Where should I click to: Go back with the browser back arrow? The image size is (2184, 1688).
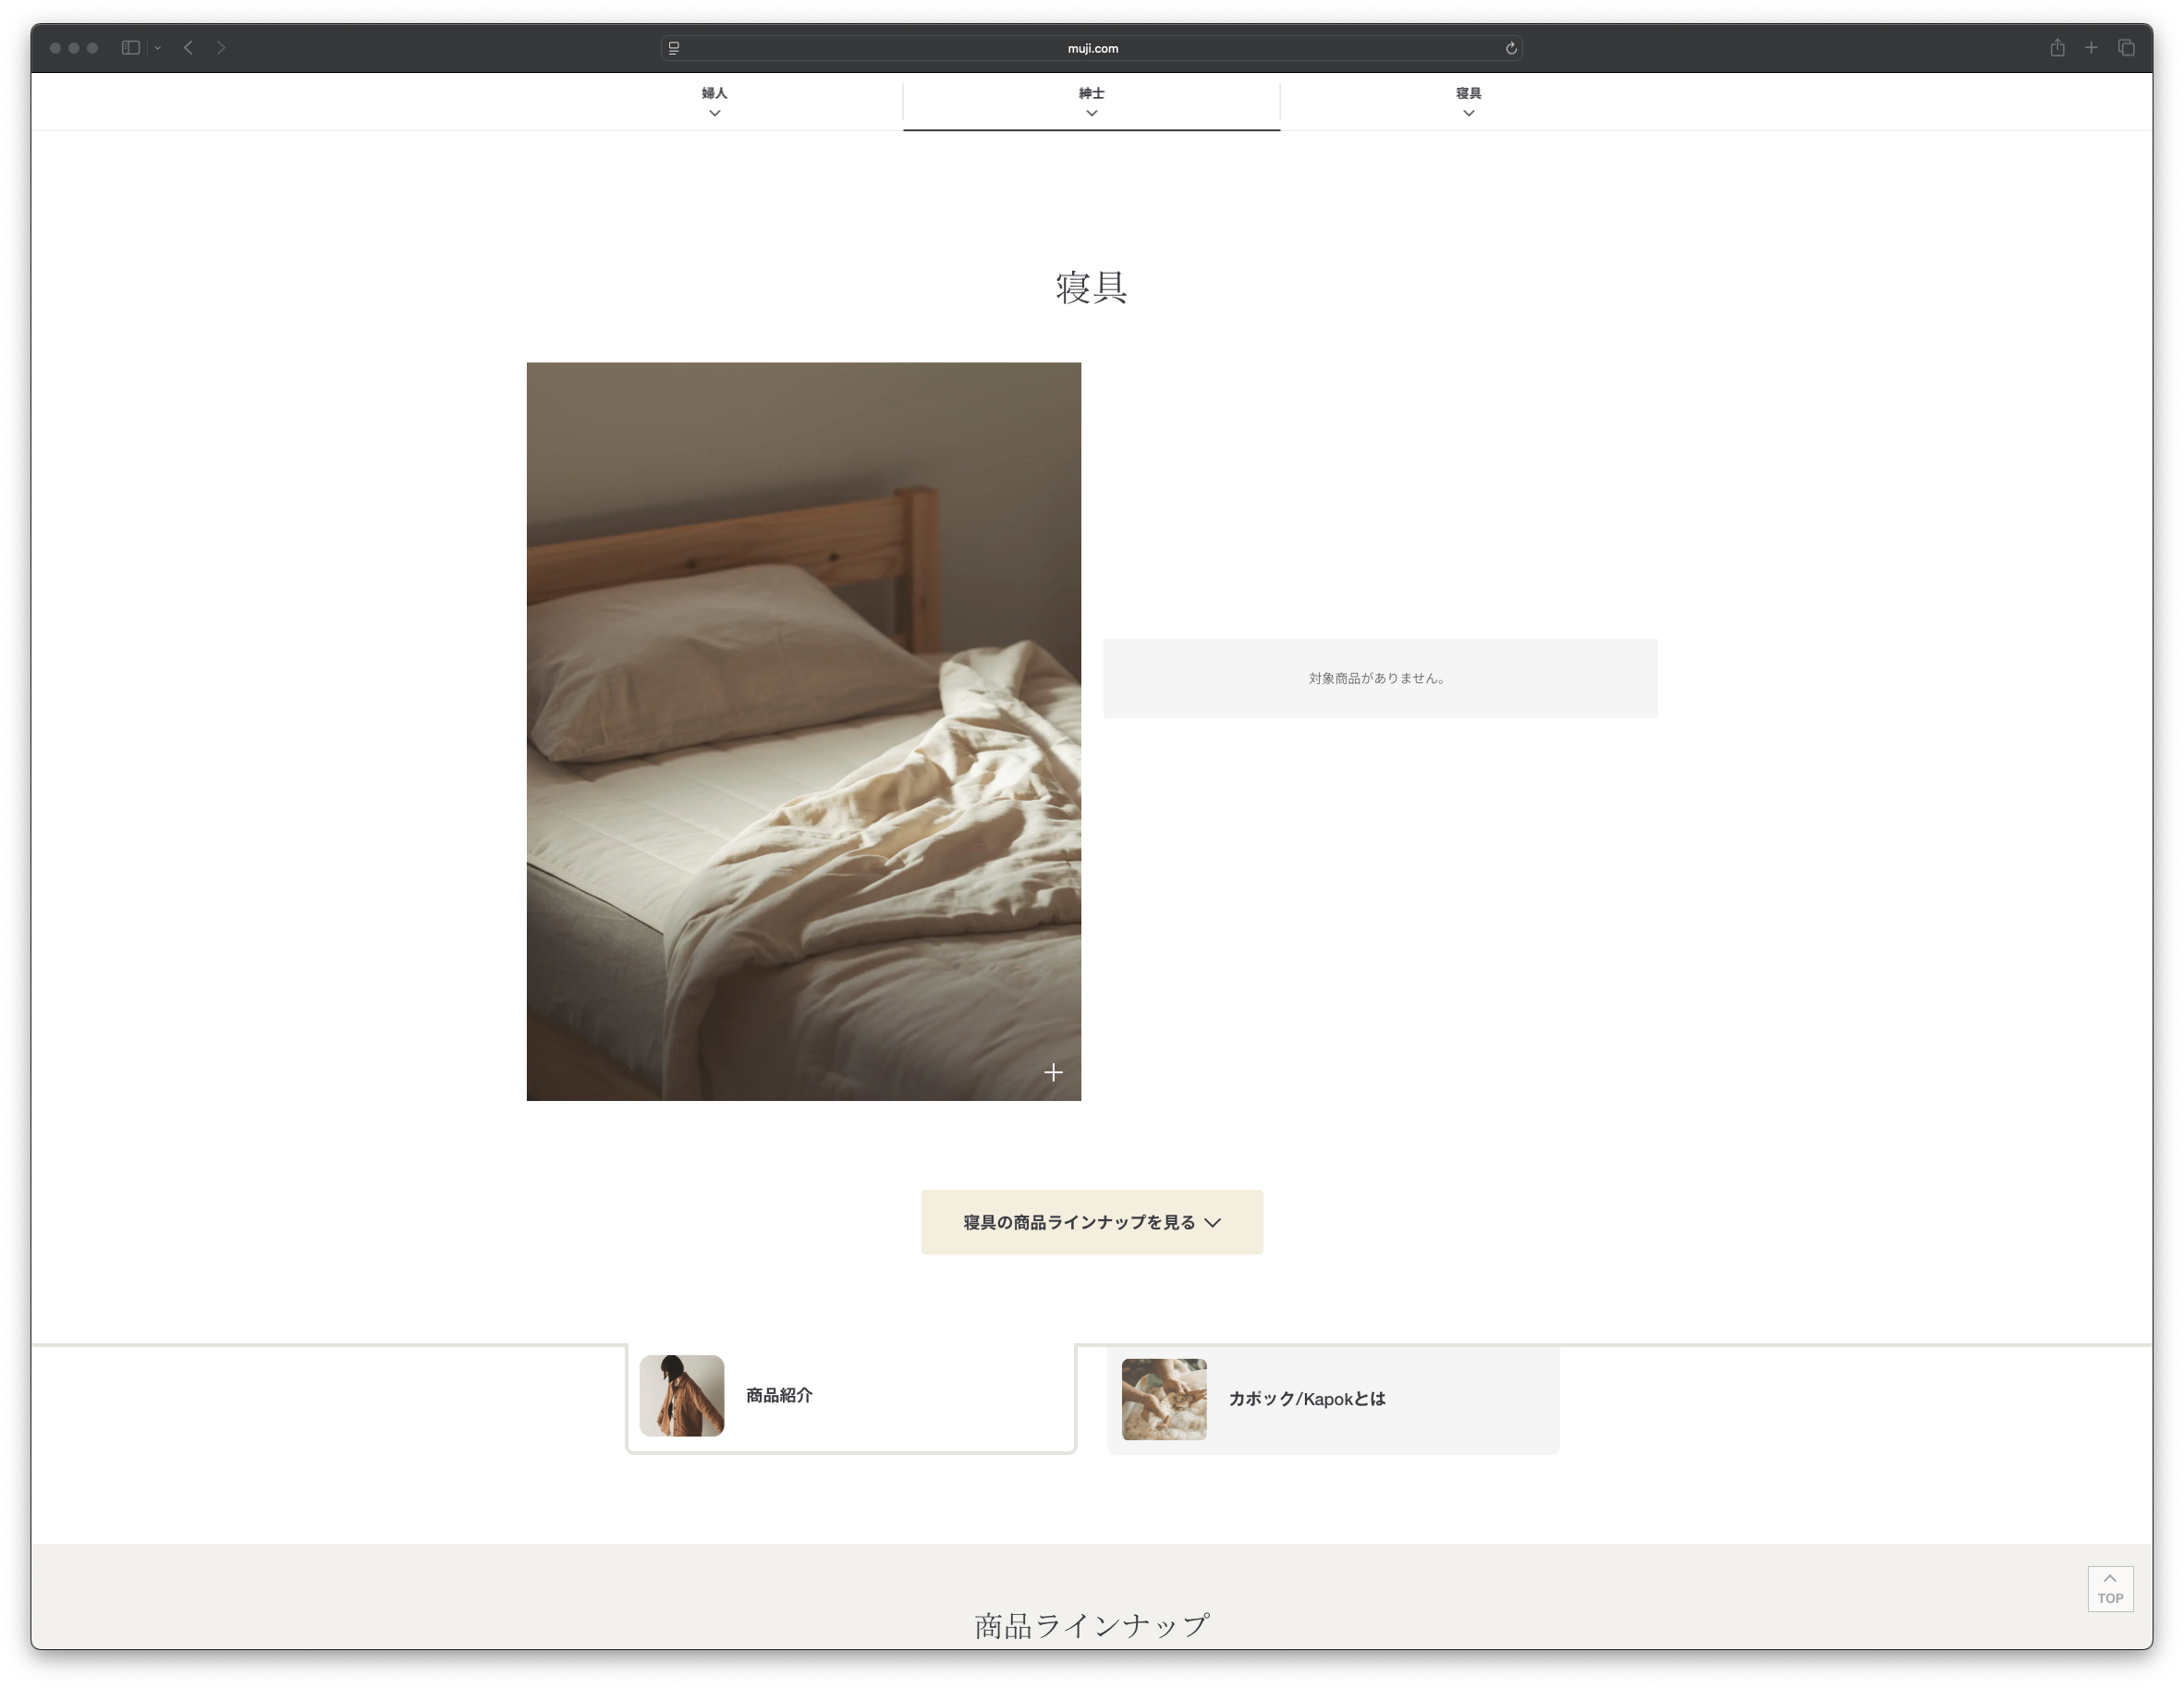188,48
